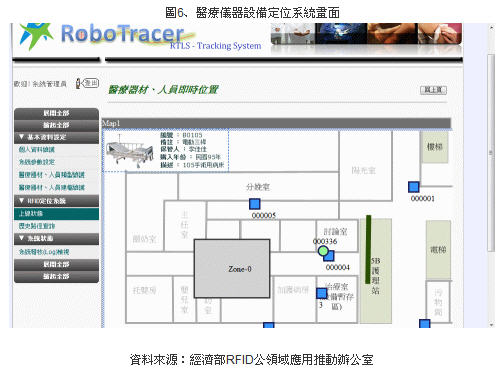Open the 系統參數設定 menu link
498x369 pixels.
(37, 162)
